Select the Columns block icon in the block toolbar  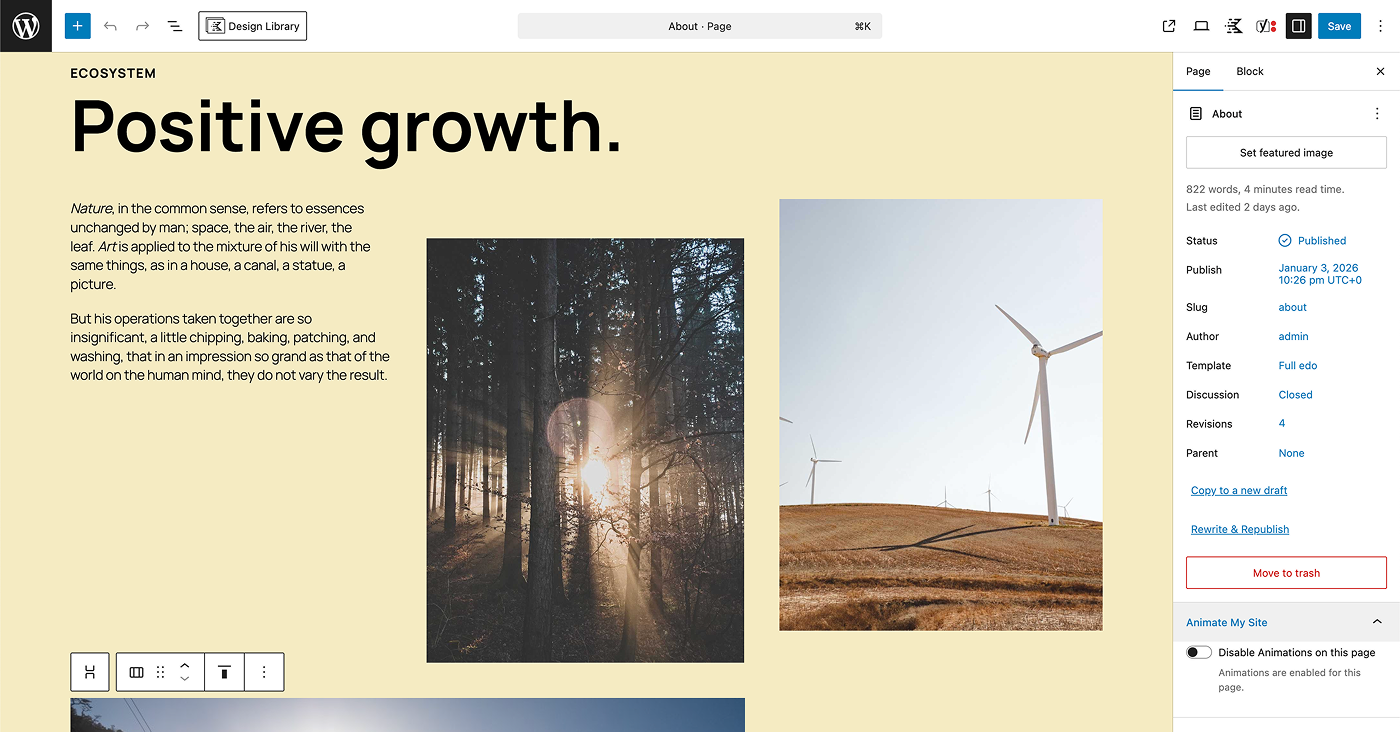pos(136,671)
